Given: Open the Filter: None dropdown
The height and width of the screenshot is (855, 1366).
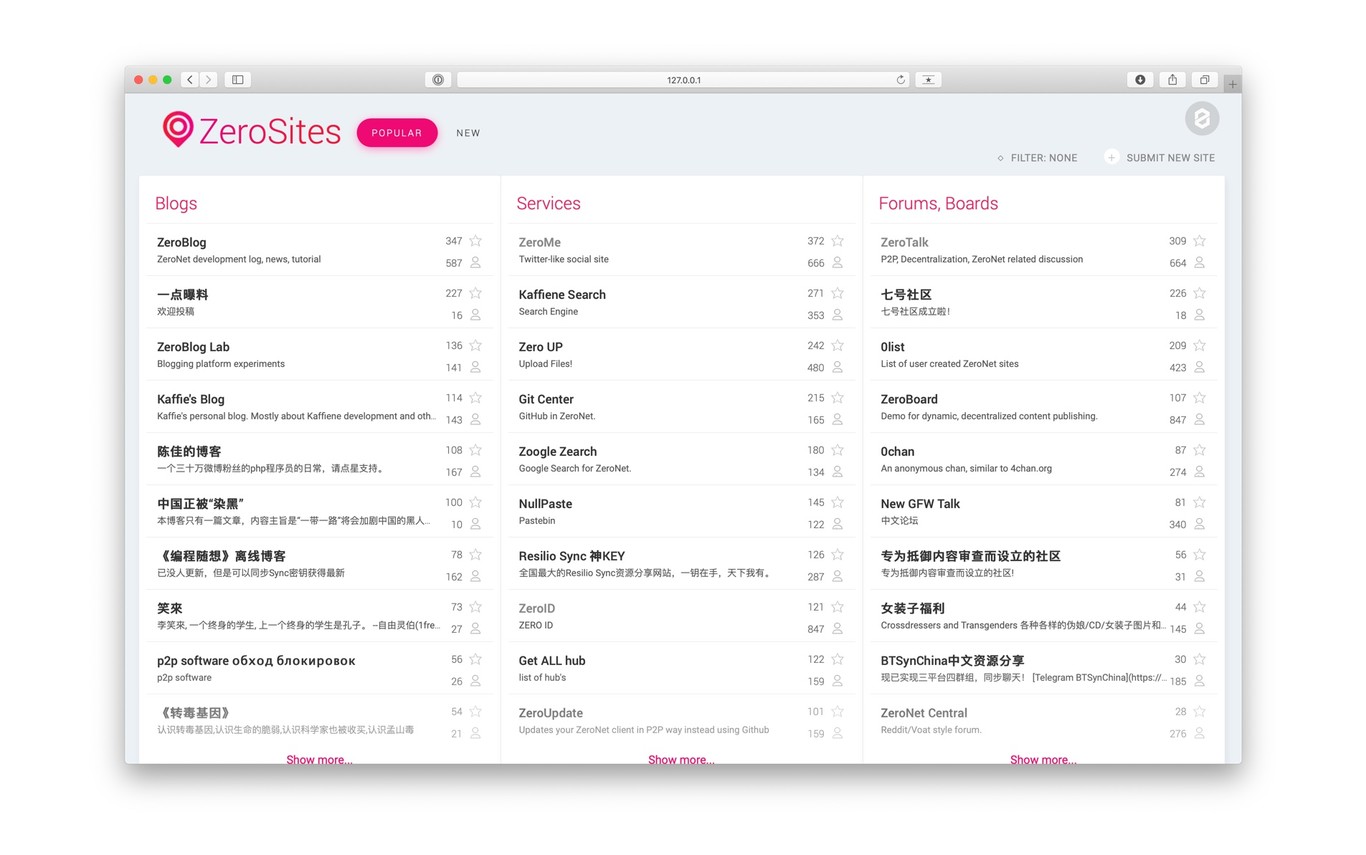Looking at the screenshot, I should tap(1037, 158).
